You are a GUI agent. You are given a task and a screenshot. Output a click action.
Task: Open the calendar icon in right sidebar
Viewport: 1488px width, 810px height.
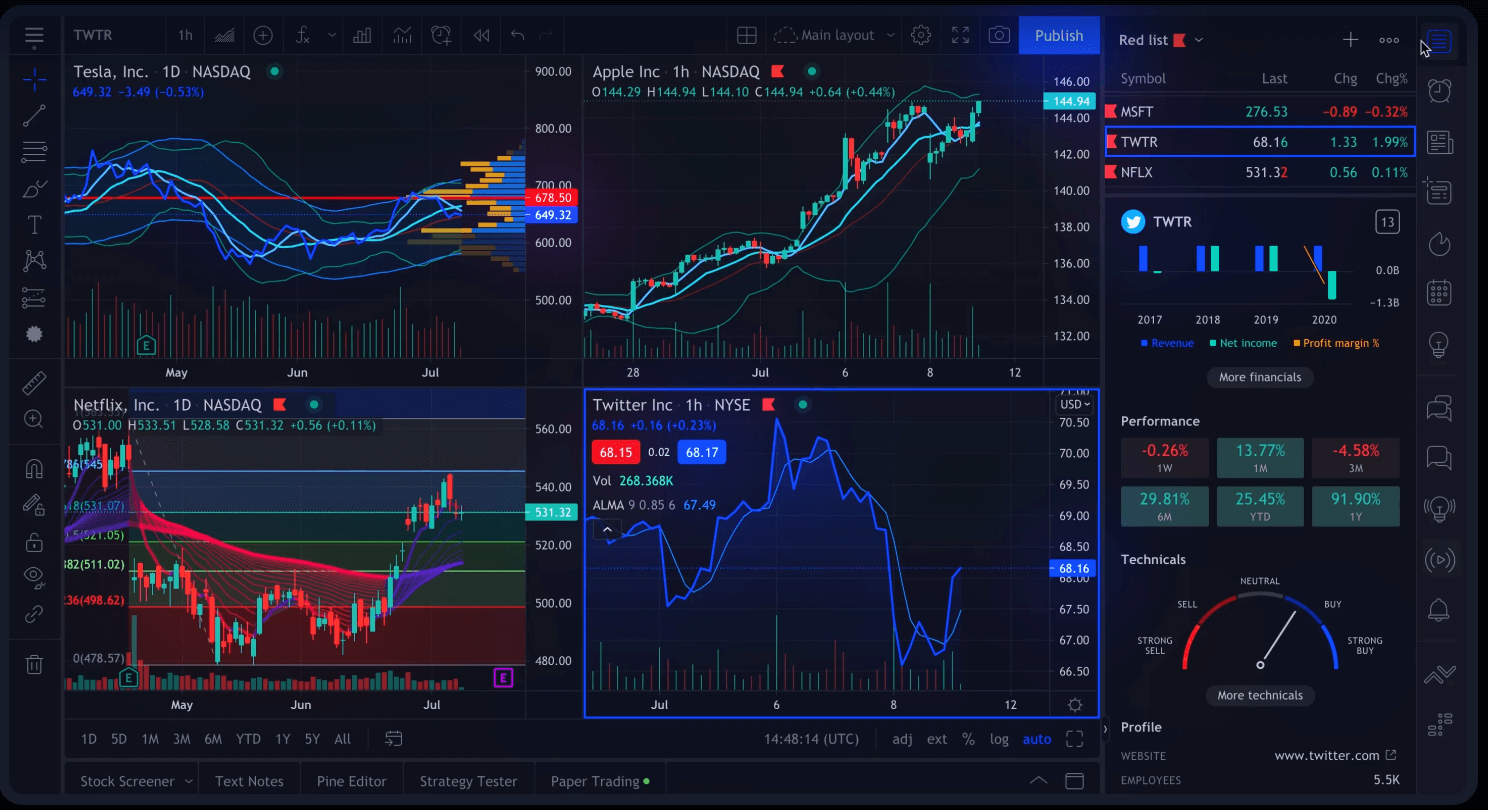click(x=1439, y=293)
